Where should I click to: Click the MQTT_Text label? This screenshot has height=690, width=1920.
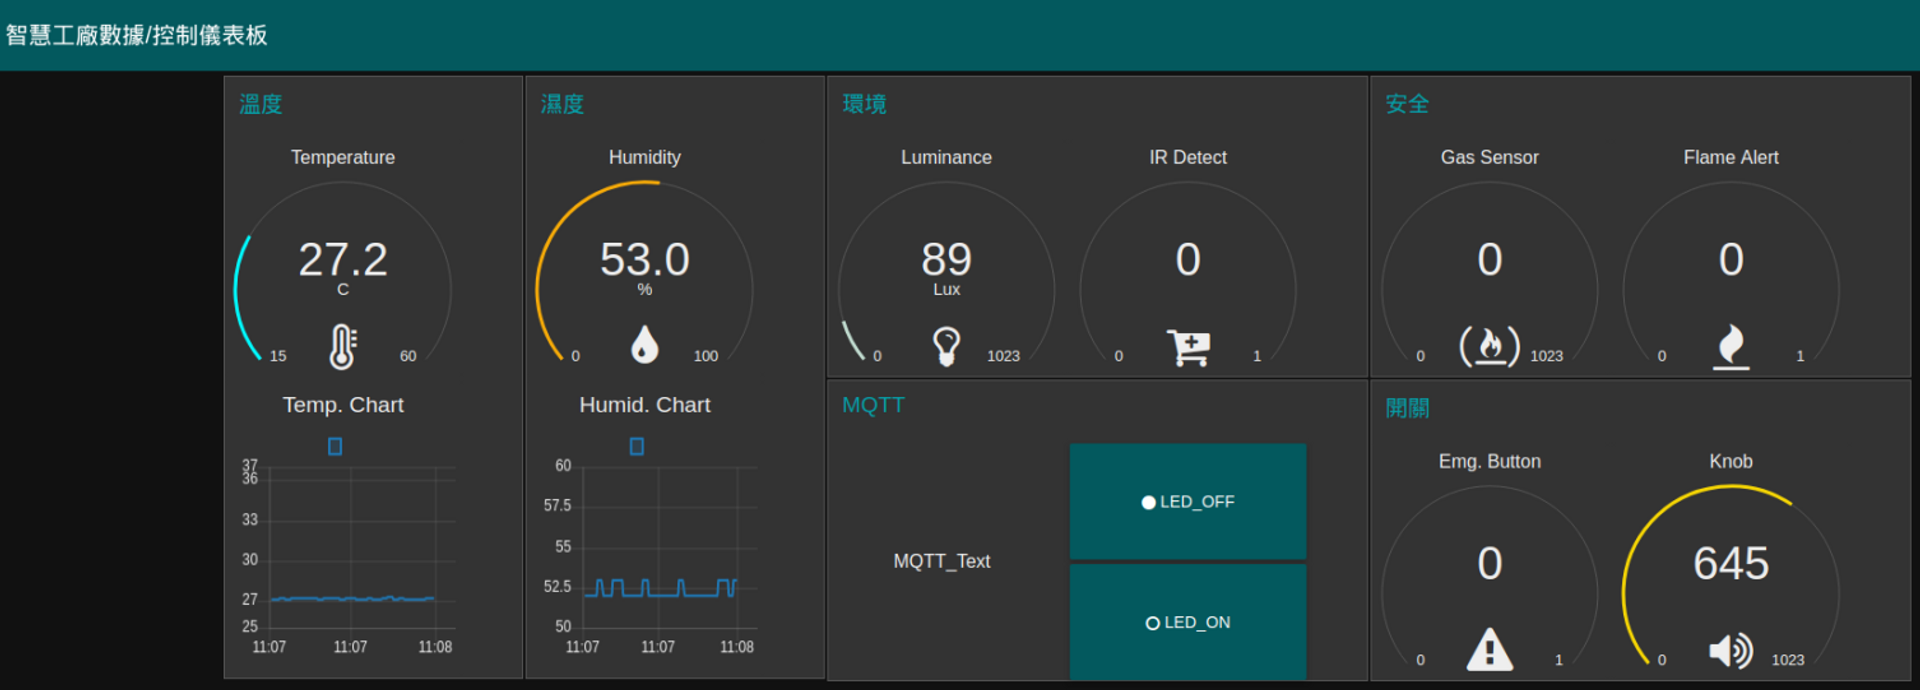(x=942, y=561)
